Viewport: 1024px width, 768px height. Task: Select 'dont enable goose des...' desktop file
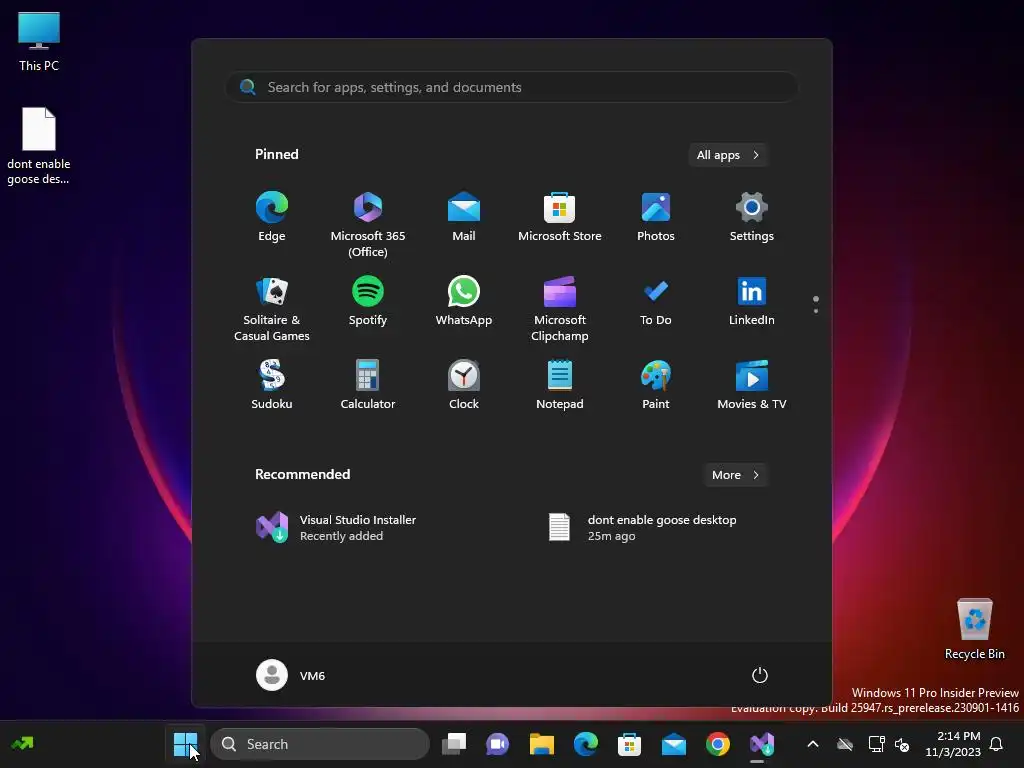click(x=39, y=146)
